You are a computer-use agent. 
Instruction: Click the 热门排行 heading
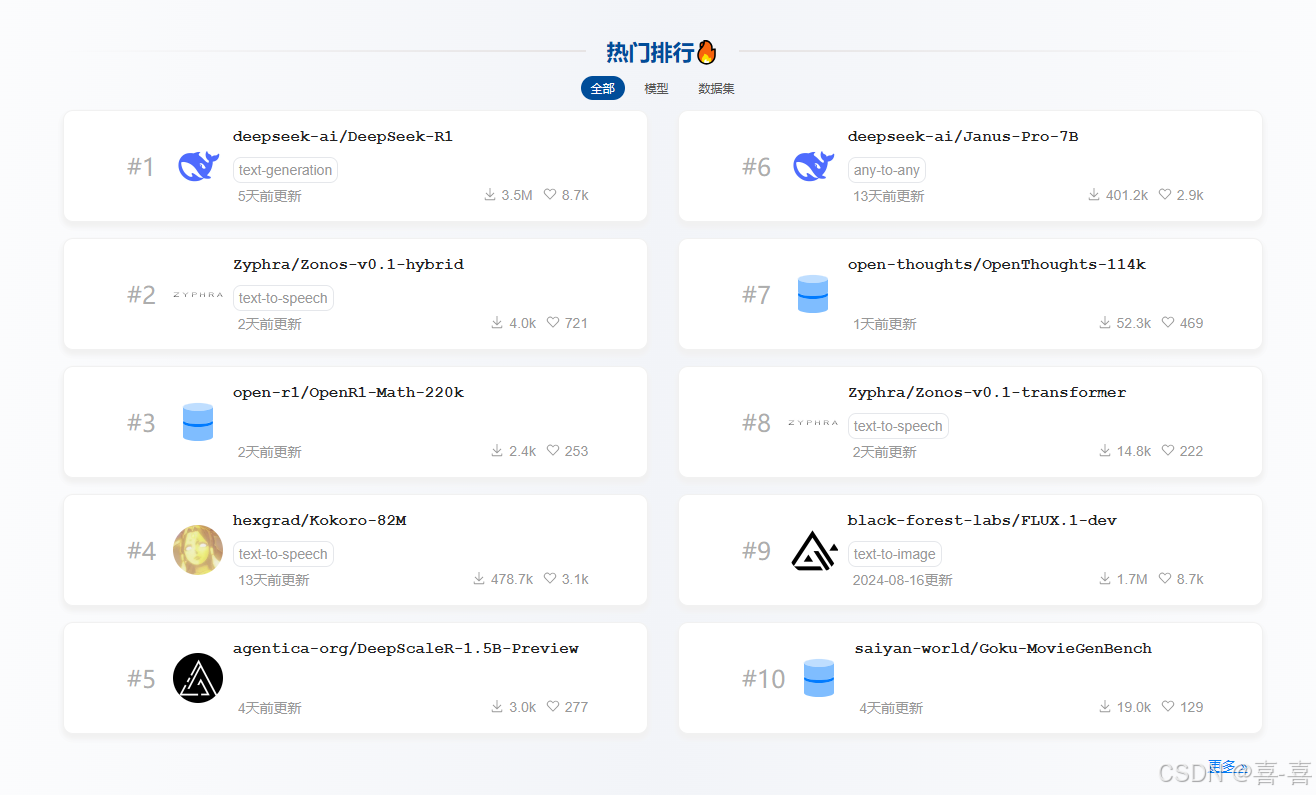tap(650, 52)
